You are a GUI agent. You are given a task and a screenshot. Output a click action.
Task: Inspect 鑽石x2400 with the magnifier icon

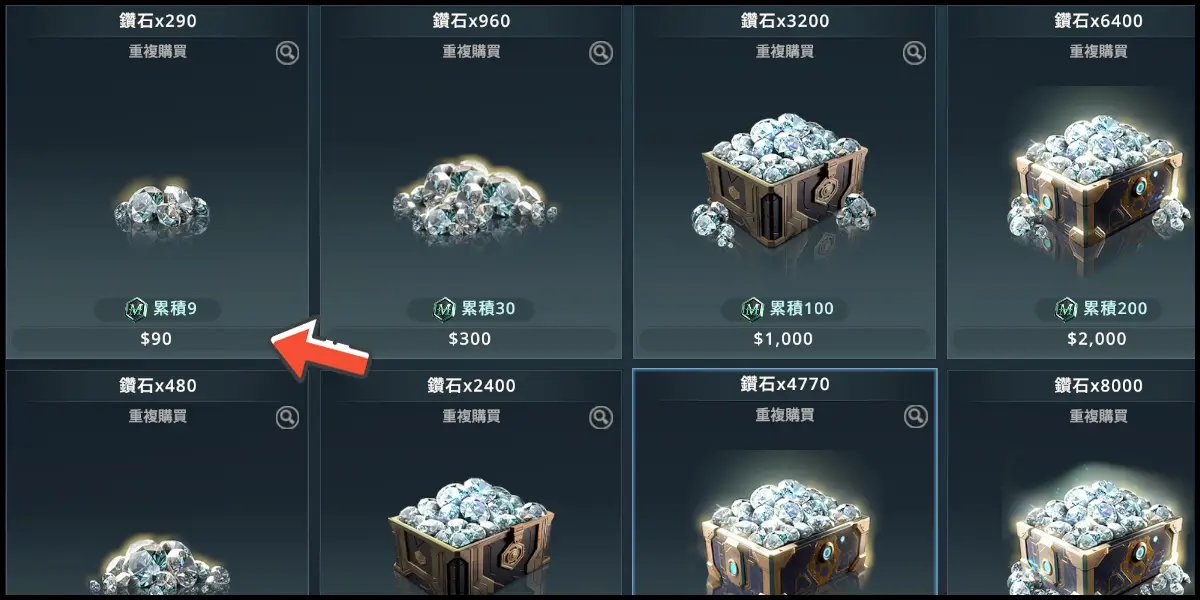[x=601, y=417]
